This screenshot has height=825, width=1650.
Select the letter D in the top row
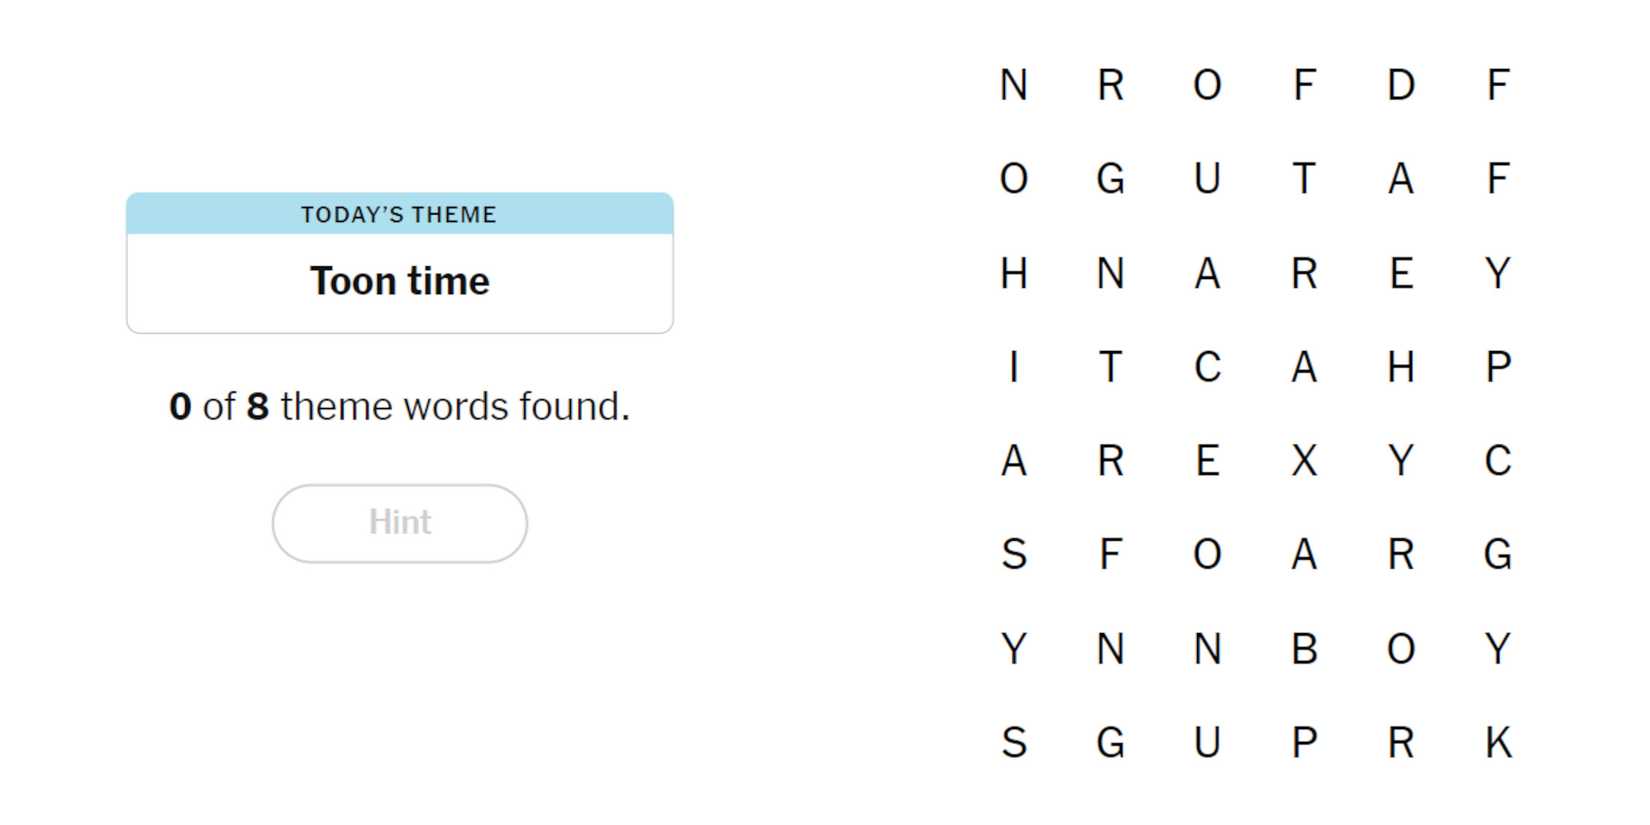point(1400,85)
